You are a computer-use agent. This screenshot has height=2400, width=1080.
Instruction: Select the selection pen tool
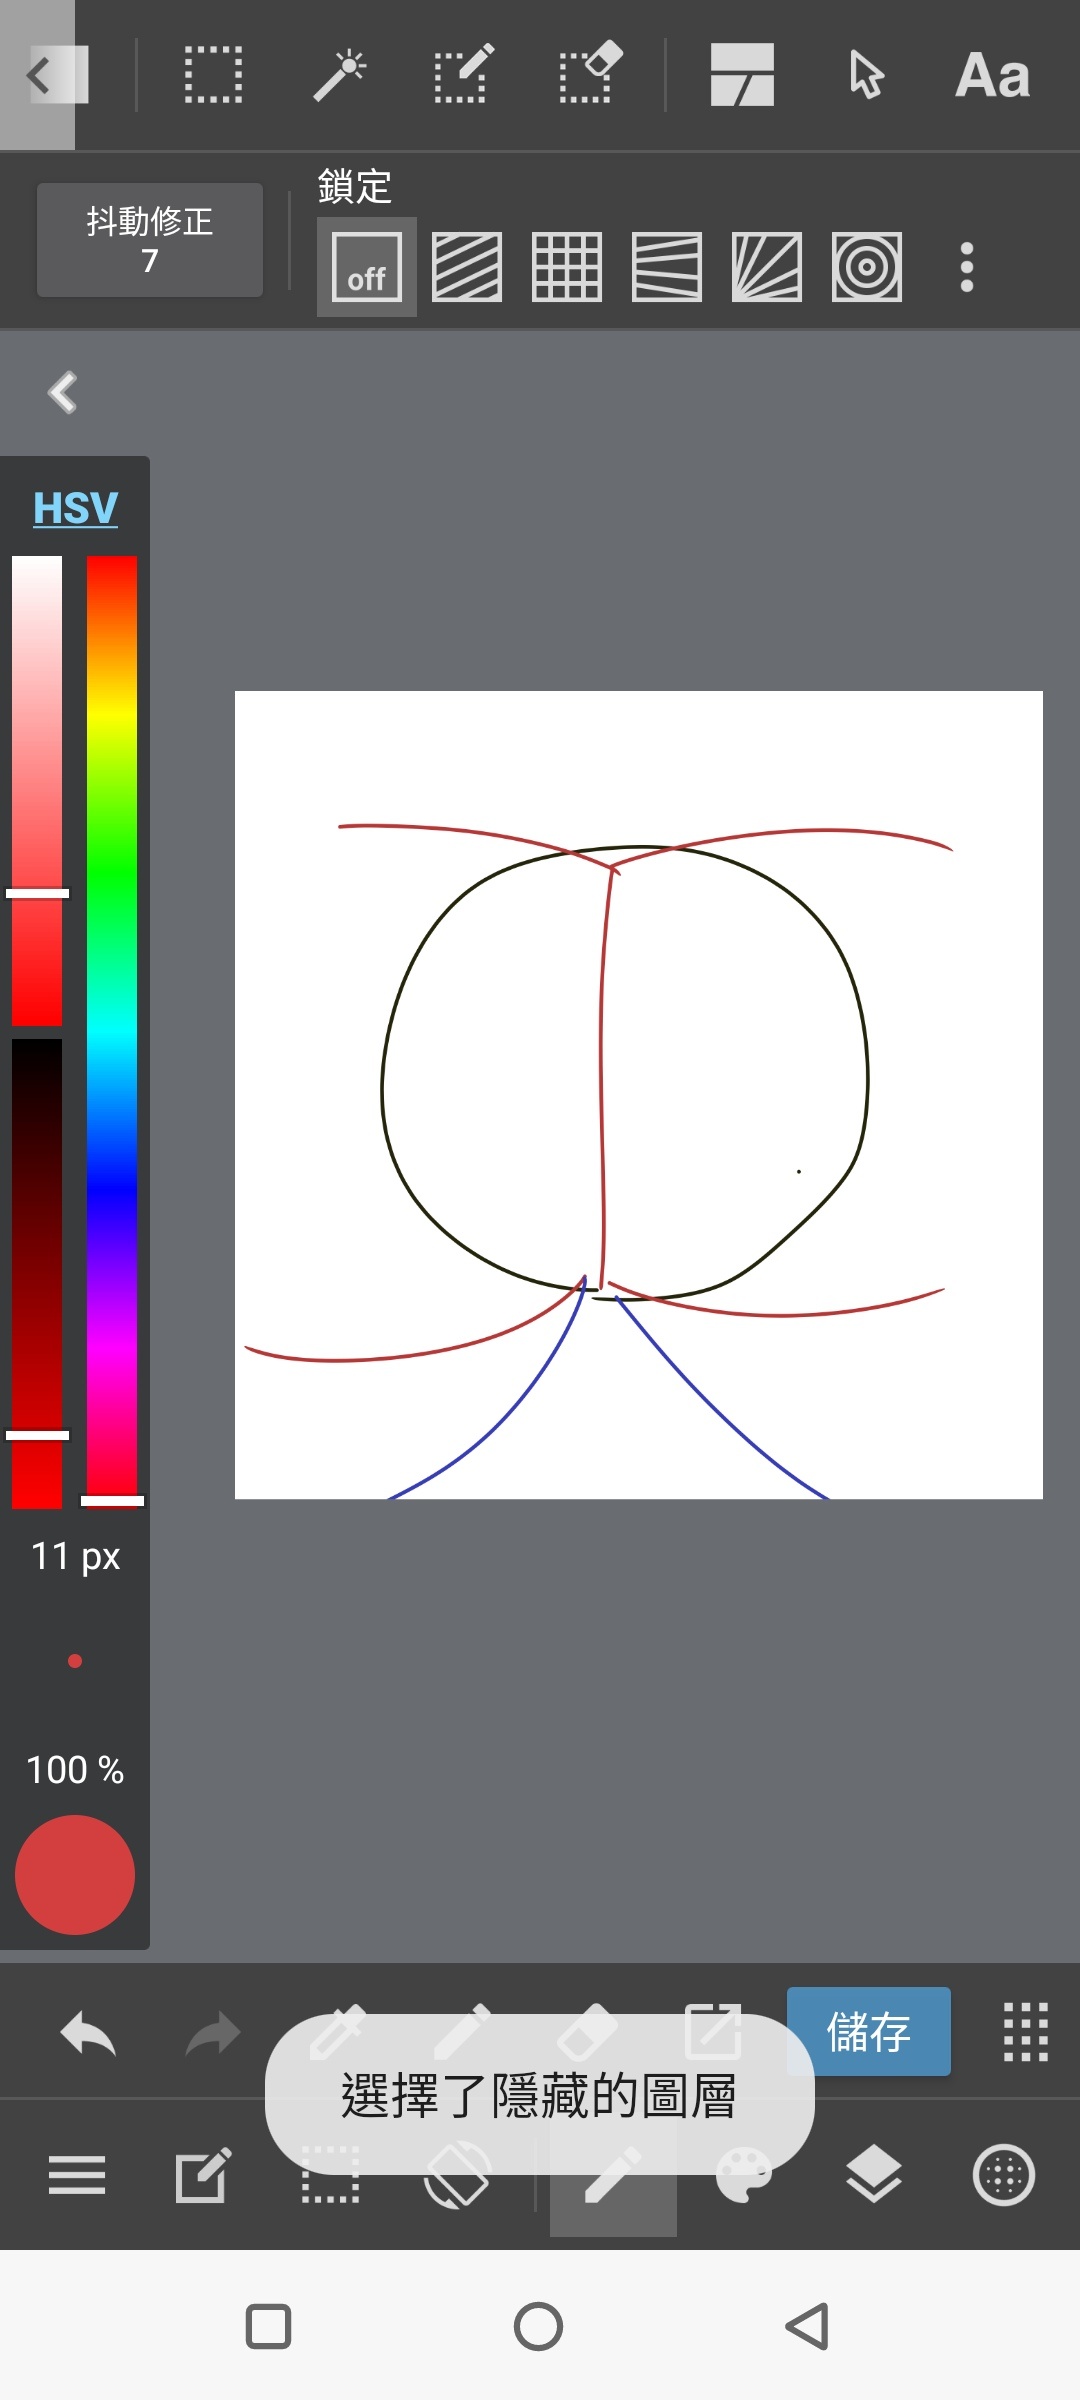tap(464, 74)
